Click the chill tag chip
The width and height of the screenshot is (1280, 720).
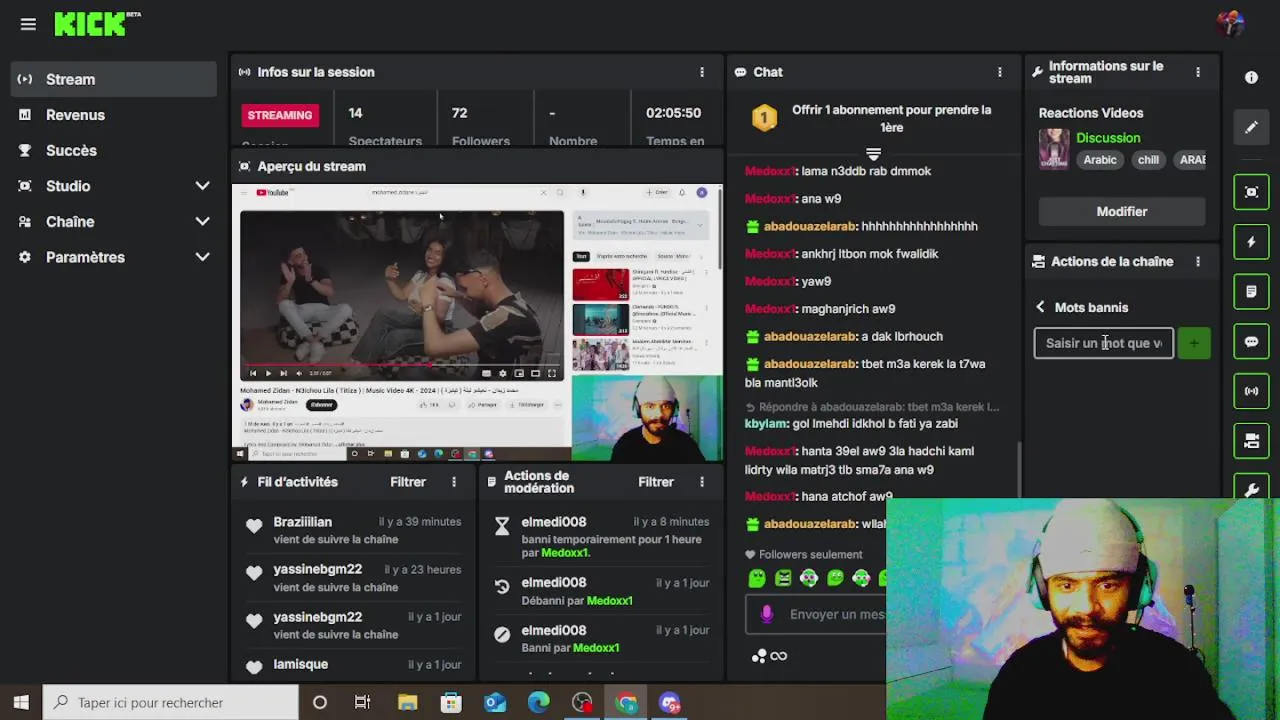point(1148,160)
